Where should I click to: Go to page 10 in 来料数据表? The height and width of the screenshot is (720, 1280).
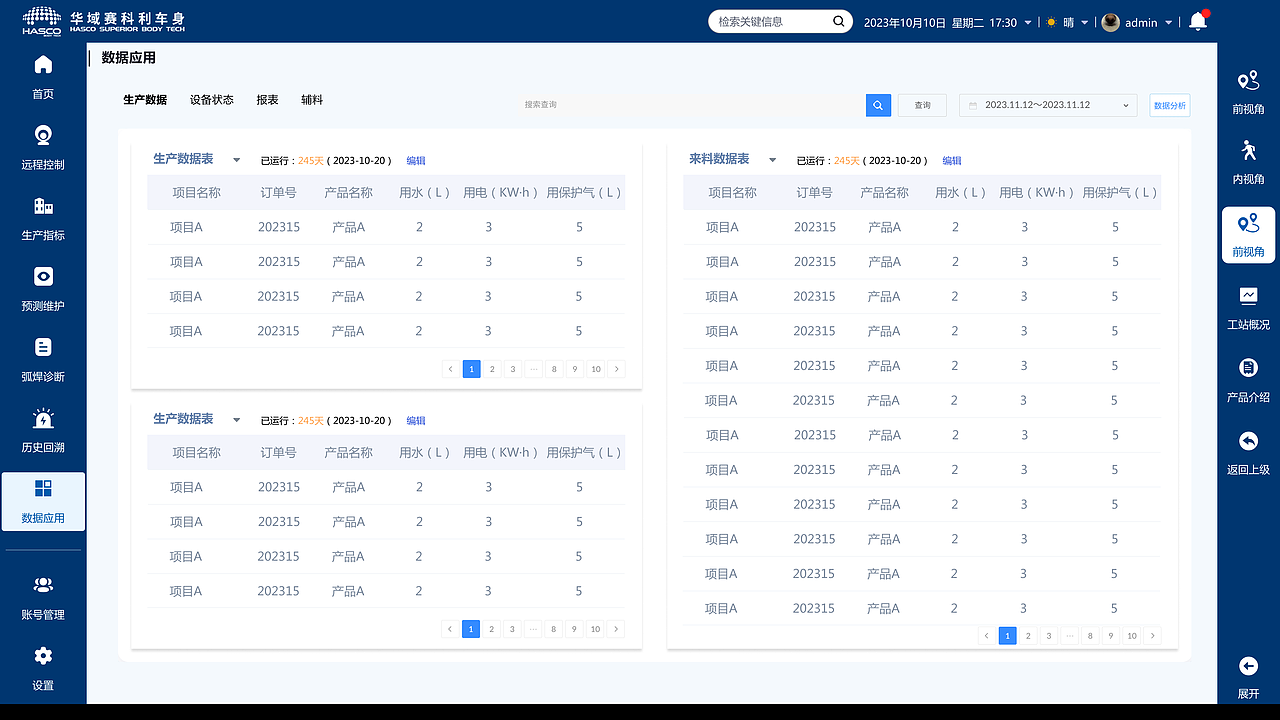1132,636
